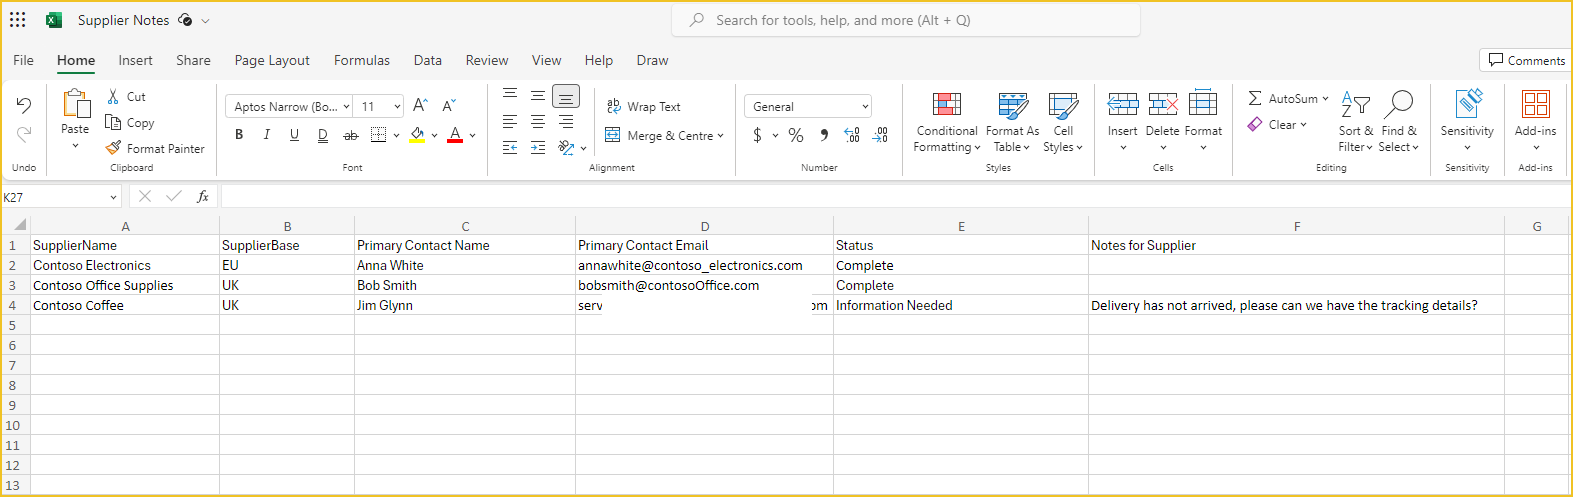Switch to the Insert tab
Viewport: 1573px width, 497px height.
point(135,60)
